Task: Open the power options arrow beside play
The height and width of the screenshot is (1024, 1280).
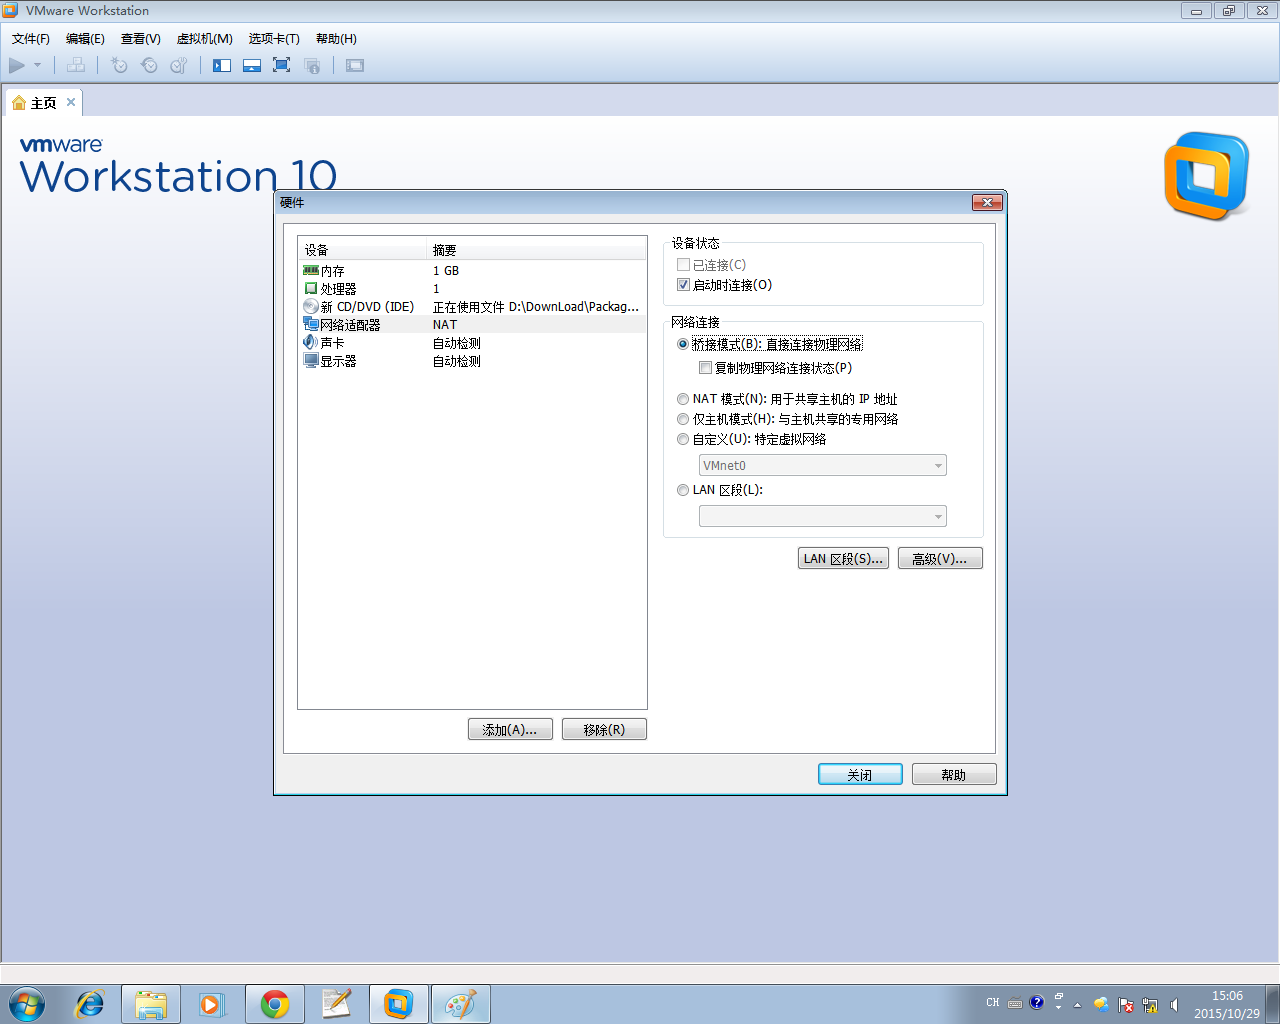Action: [38, 65]
